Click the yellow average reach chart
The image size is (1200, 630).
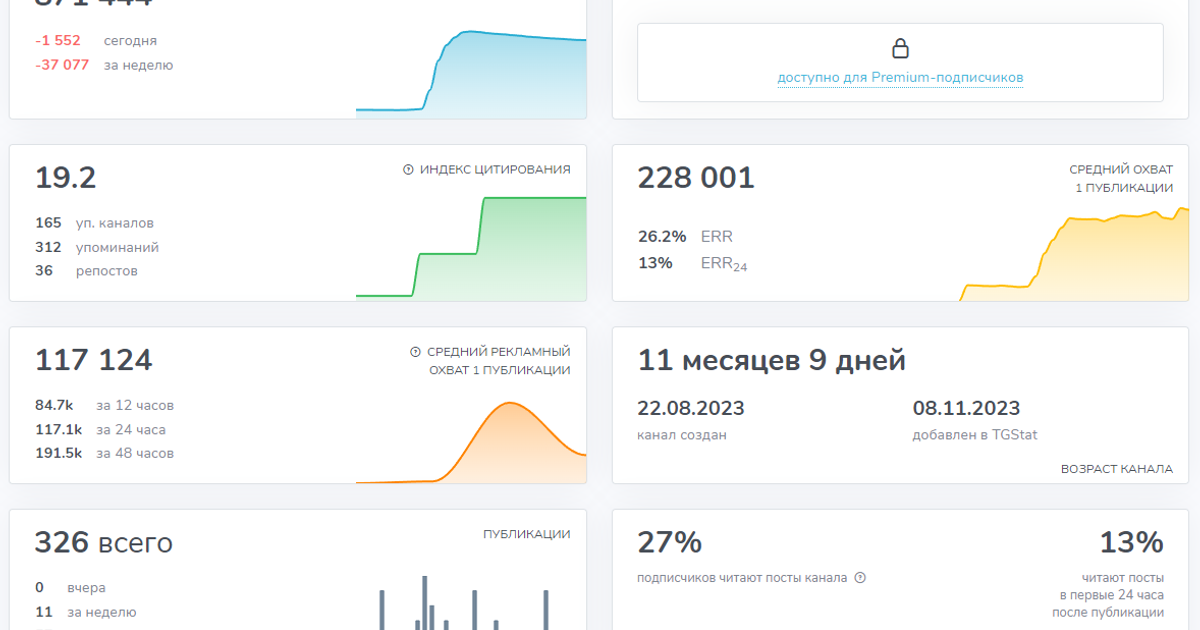pos(1074,254)
